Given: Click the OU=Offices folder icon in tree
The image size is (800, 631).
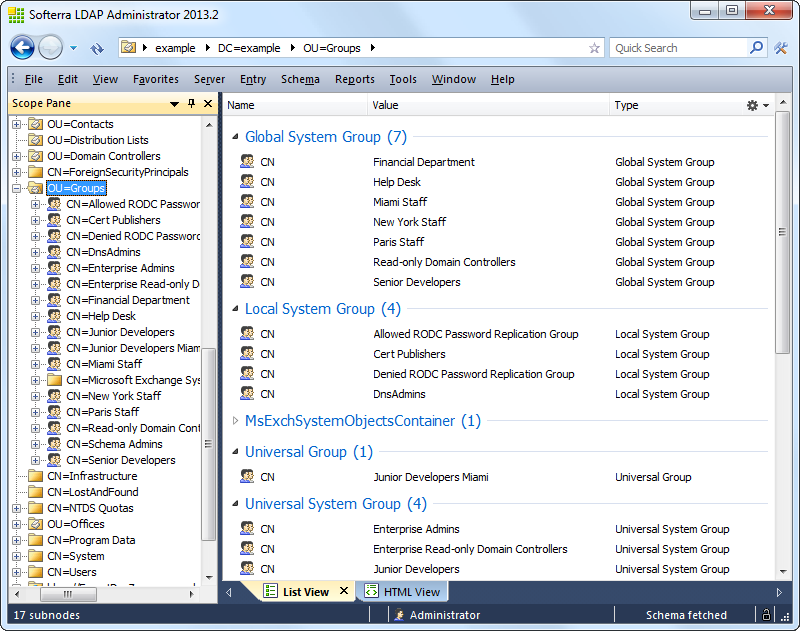Looking at the screenshot, I should click(35, 524).
